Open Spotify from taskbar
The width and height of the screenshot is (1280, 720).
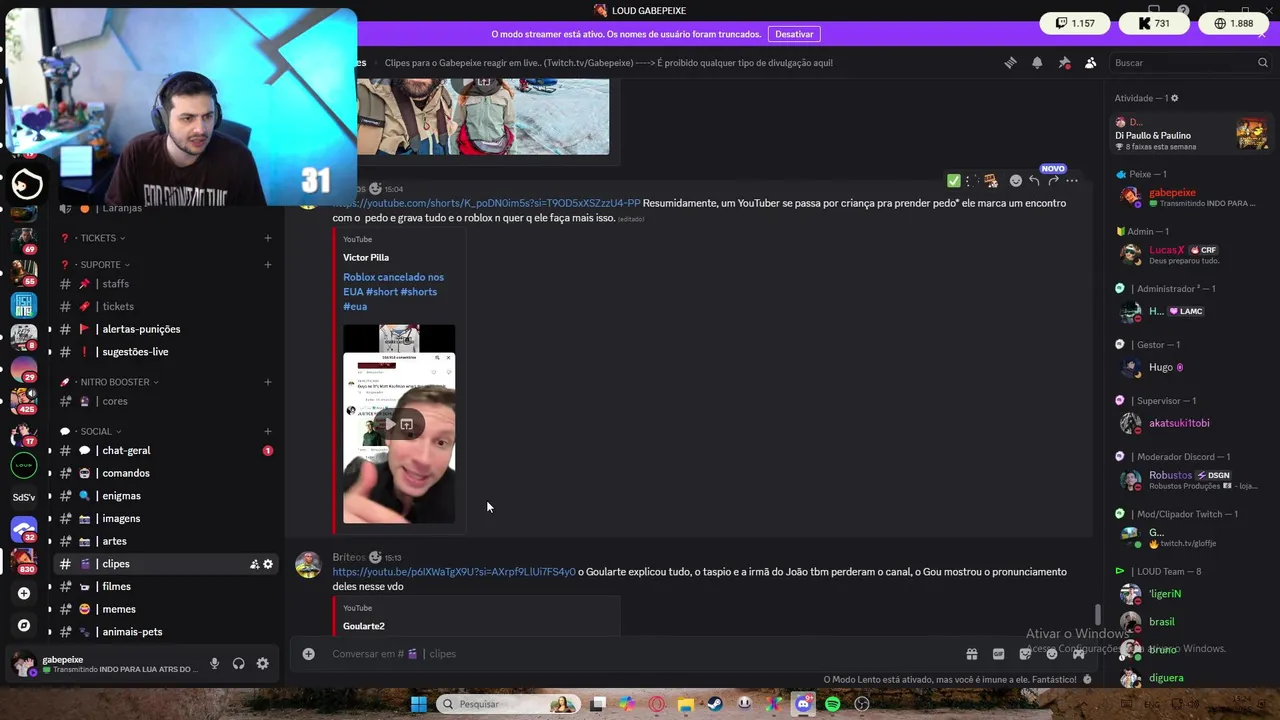[x=833, y=704]
